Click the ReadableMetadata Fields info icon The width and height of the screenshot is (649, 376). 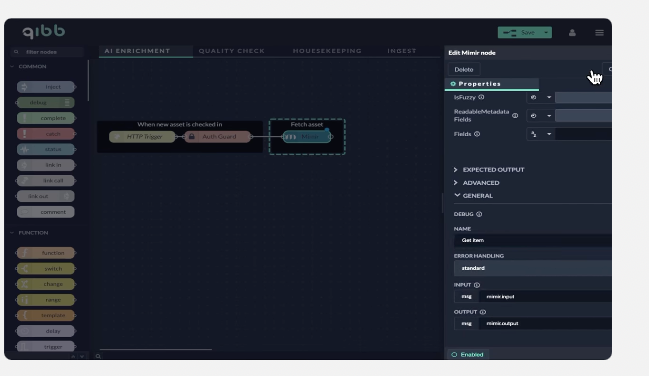[x=515, y=116]
